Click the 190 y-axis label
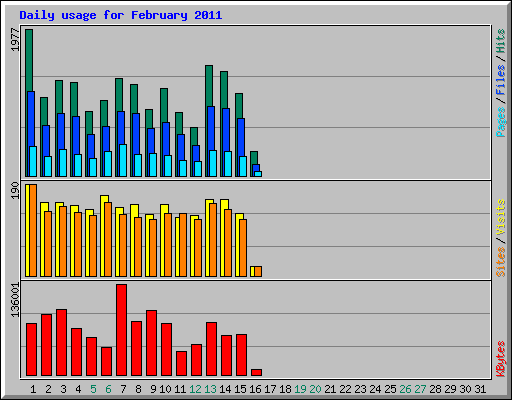The image size is (512, 400). (15, 190)
